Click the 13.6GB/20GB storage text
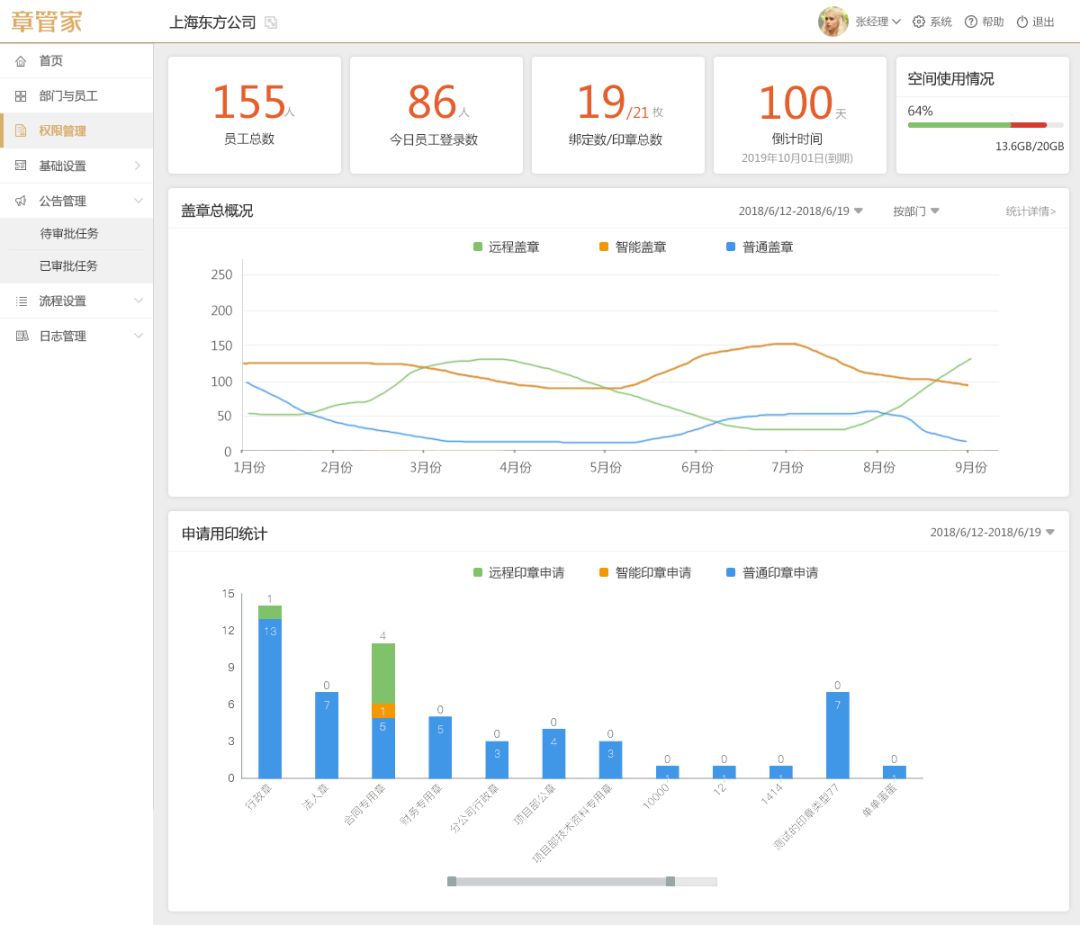 pos(1030,147)
